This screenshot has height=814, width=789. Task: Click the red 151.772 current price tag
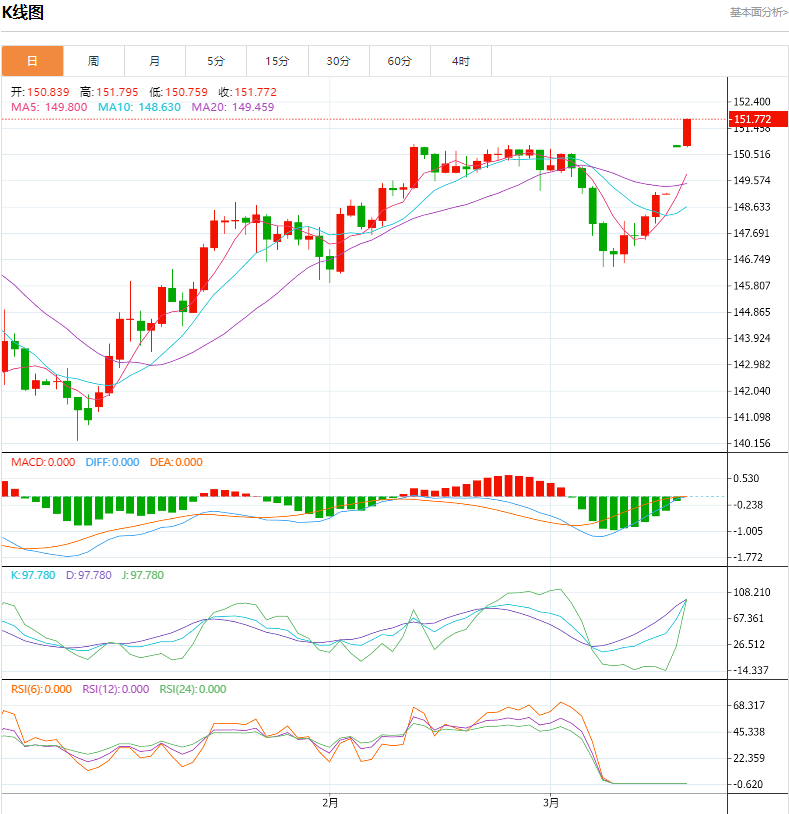(x=752, y=120)
